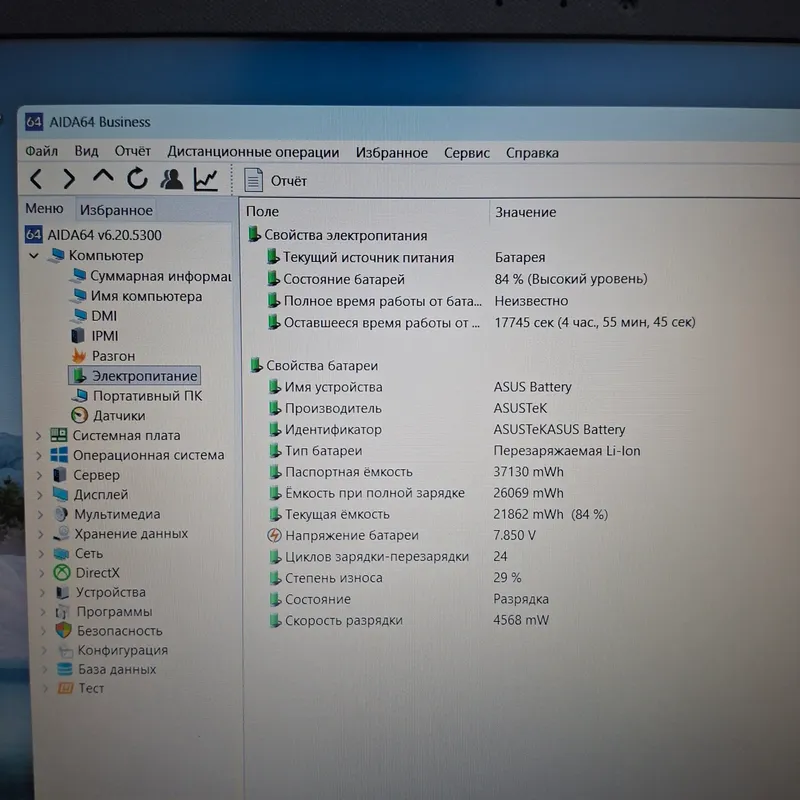Click the Циклов зарядки-перезарядки row
Screen dimensions: 800x800
point(389,556)
